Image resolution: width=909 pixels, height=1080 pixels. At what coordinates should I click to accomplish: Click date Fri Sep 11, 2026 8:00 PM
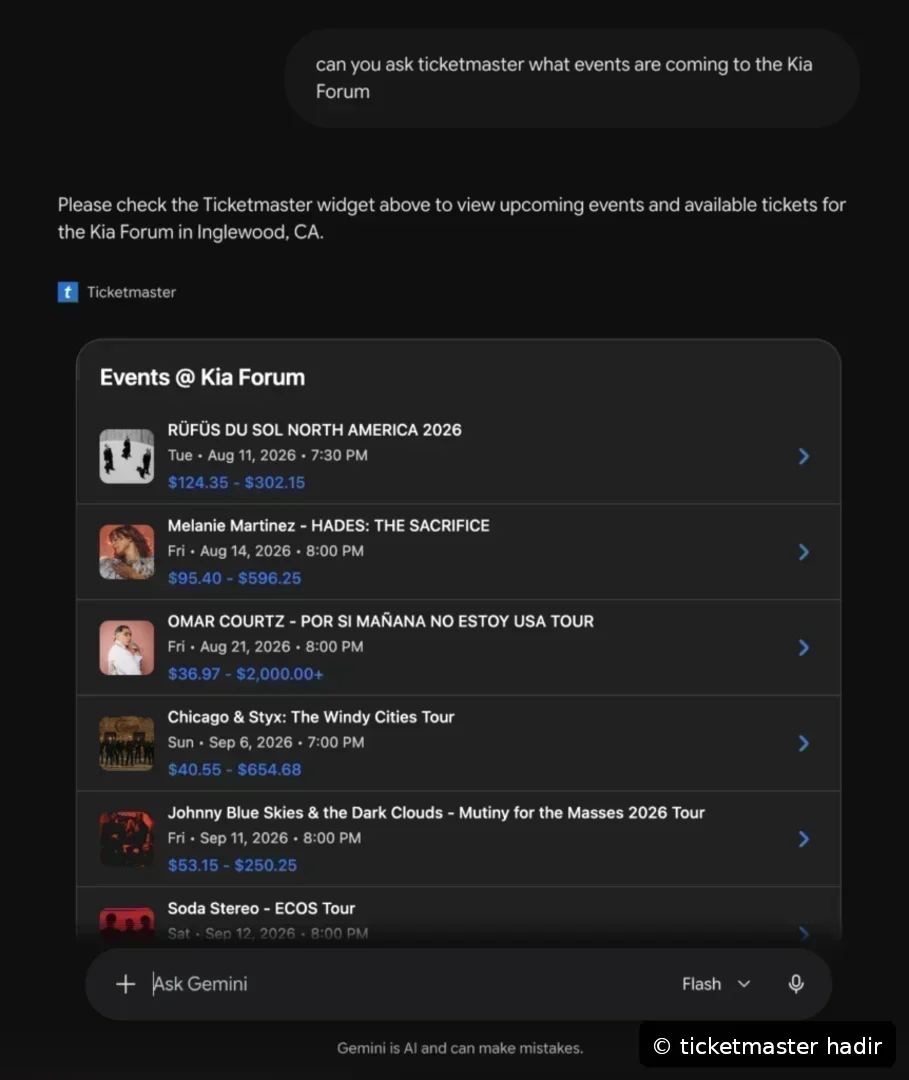[x=264, y=838]
